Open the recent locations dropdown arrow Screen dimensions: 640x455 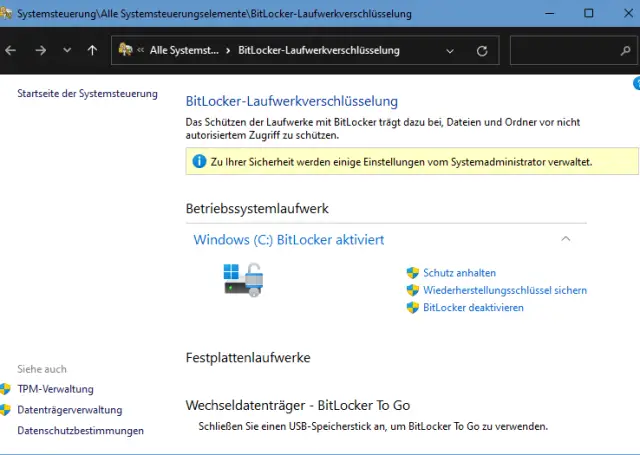pyautogui.click(x=67, y=50)
